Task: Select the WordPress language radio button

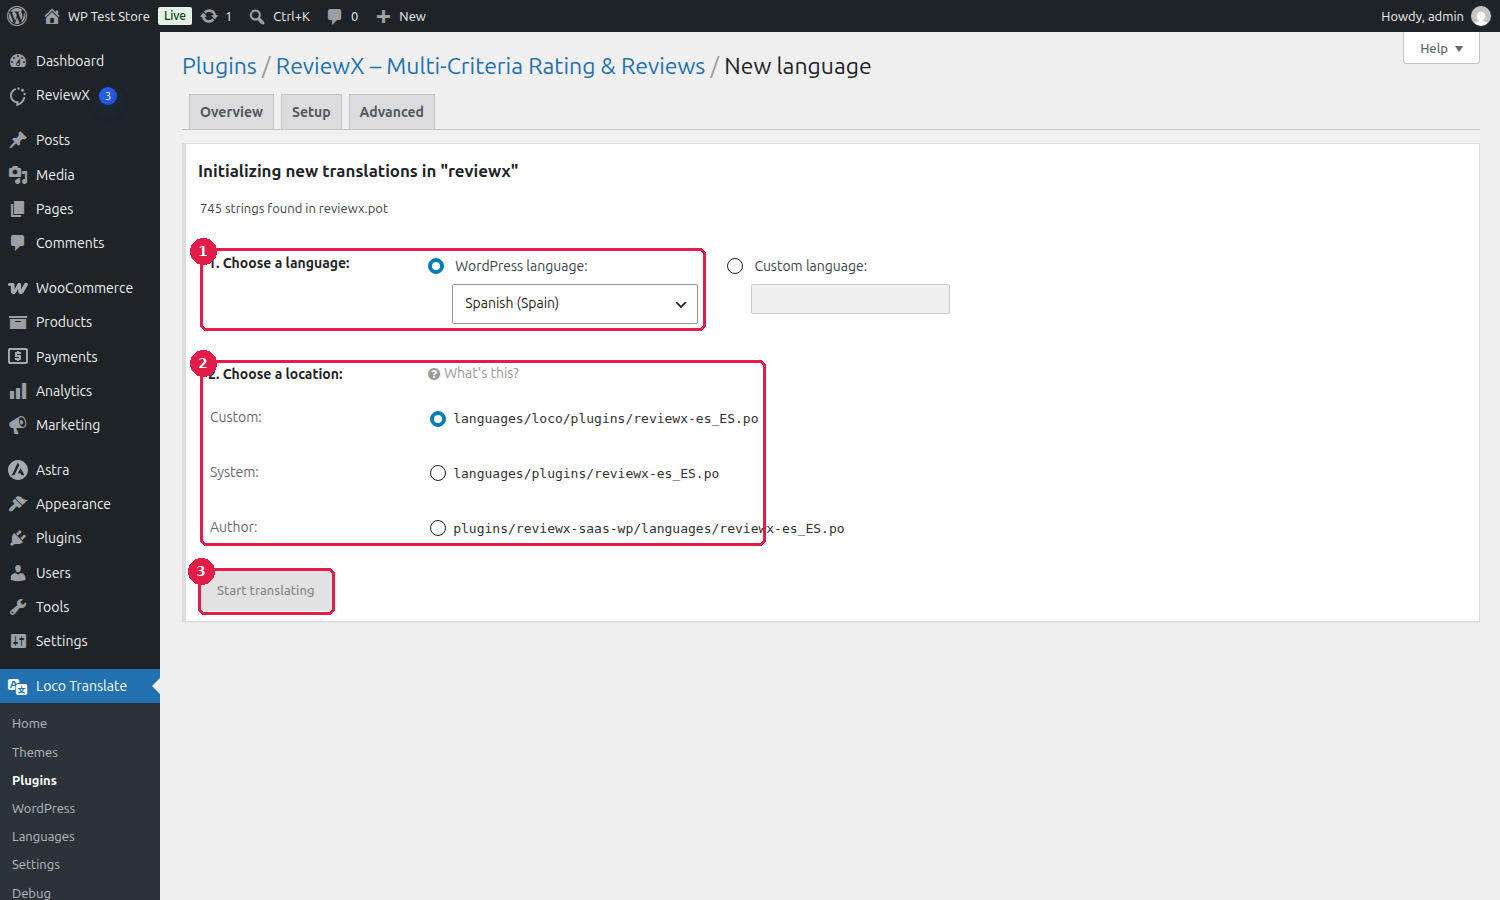Action: (436, 266)
